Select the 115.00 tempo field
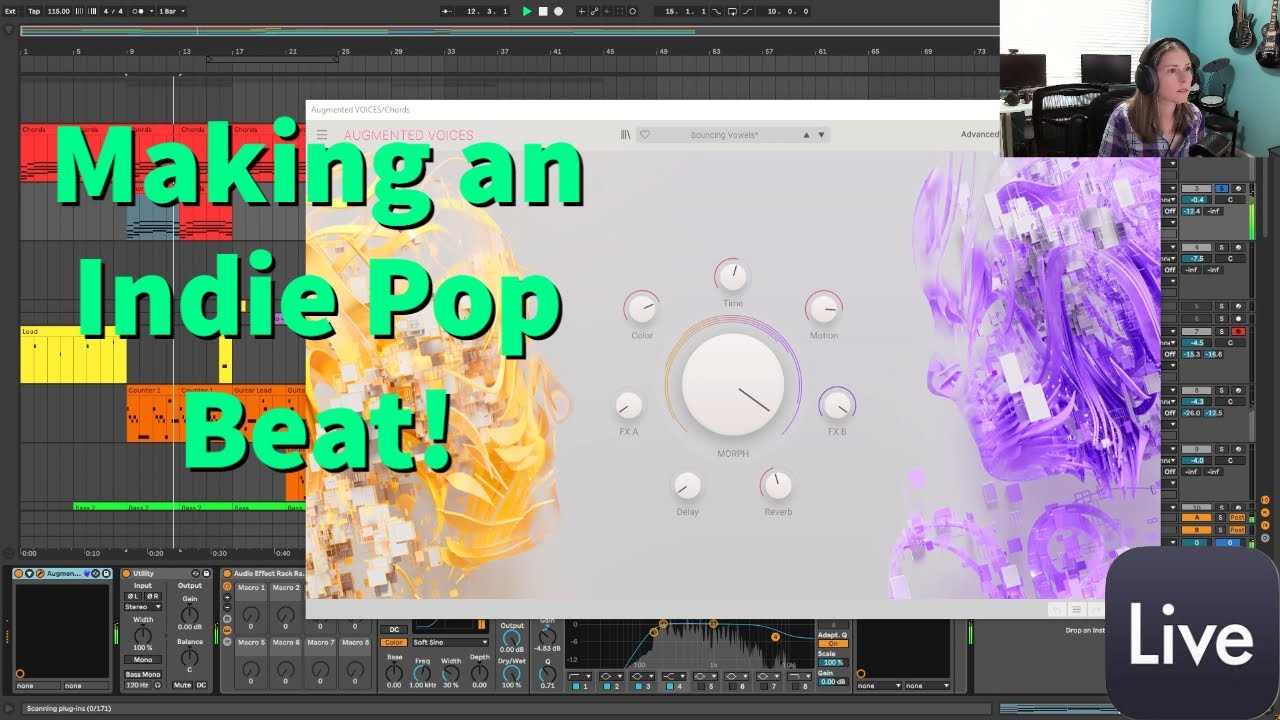The image size is (1280, 720). pos(59,11)
